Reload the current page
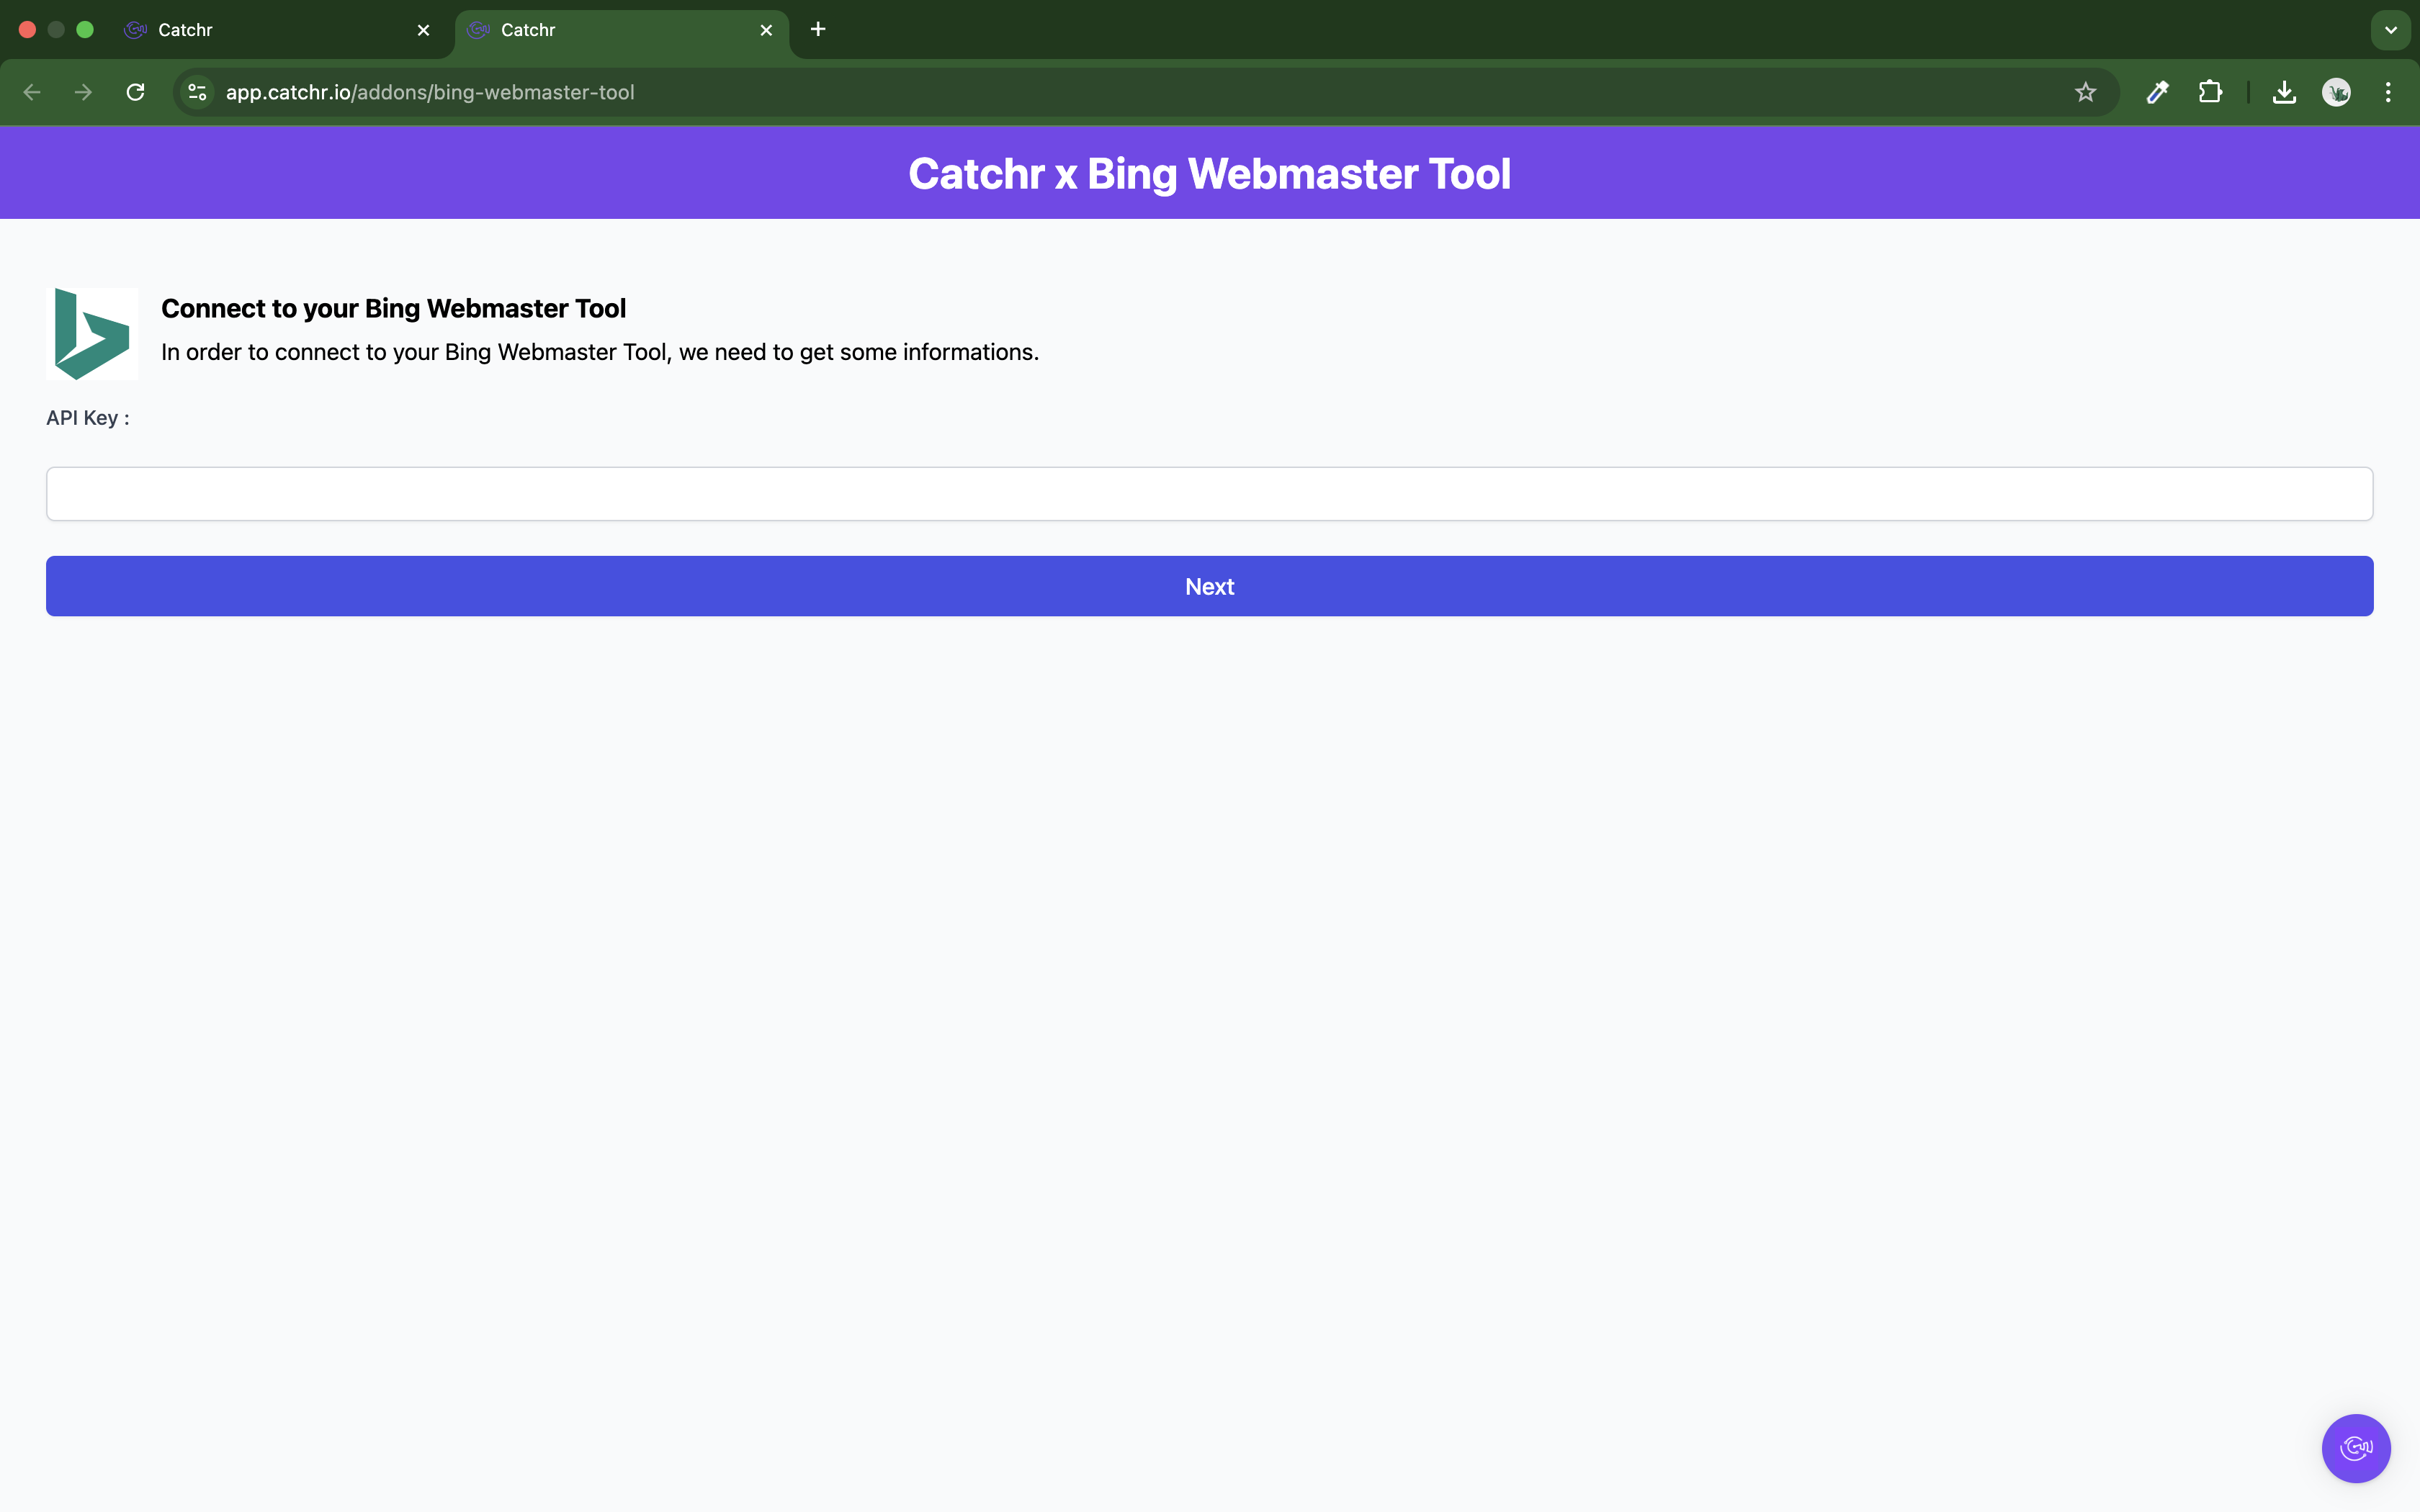Image resolution: width=2420 pixels, height=1512 pixels. pos(136,92)
